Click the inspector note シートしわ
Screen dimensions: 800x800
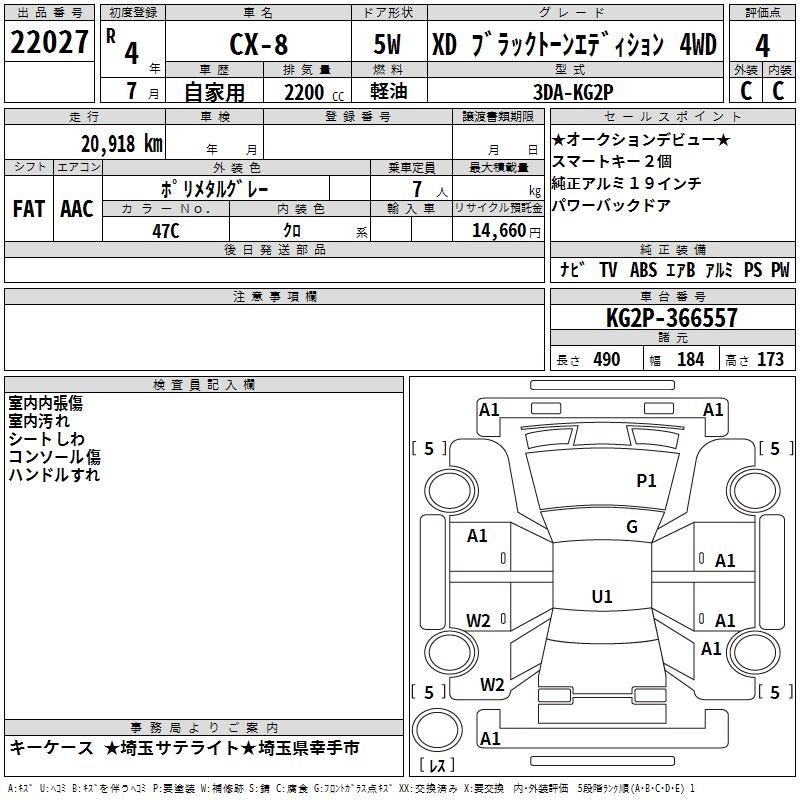[x=46, y=439]
